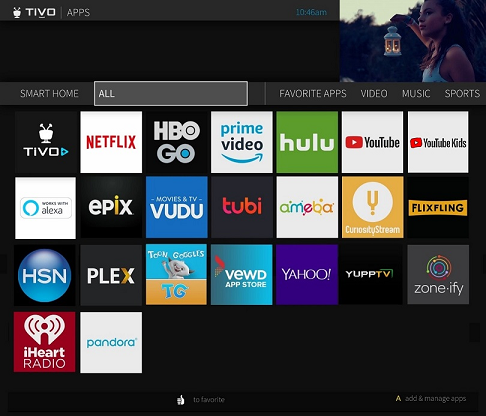Open the Netflix app tile

pos(111,142)
